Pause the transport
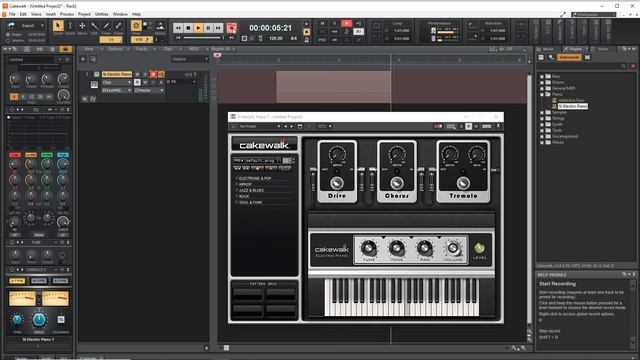This screenshot has width=640, height=360. [x=209, y=28]
